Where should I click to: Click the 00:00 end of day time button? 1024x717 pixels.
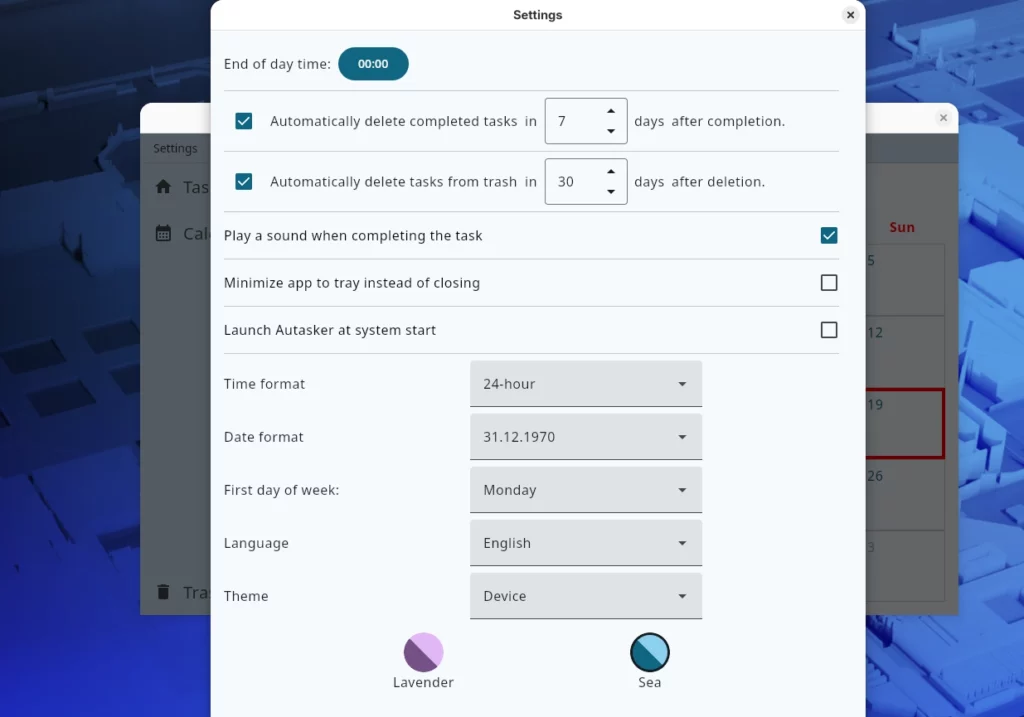(x=373, y=63)
